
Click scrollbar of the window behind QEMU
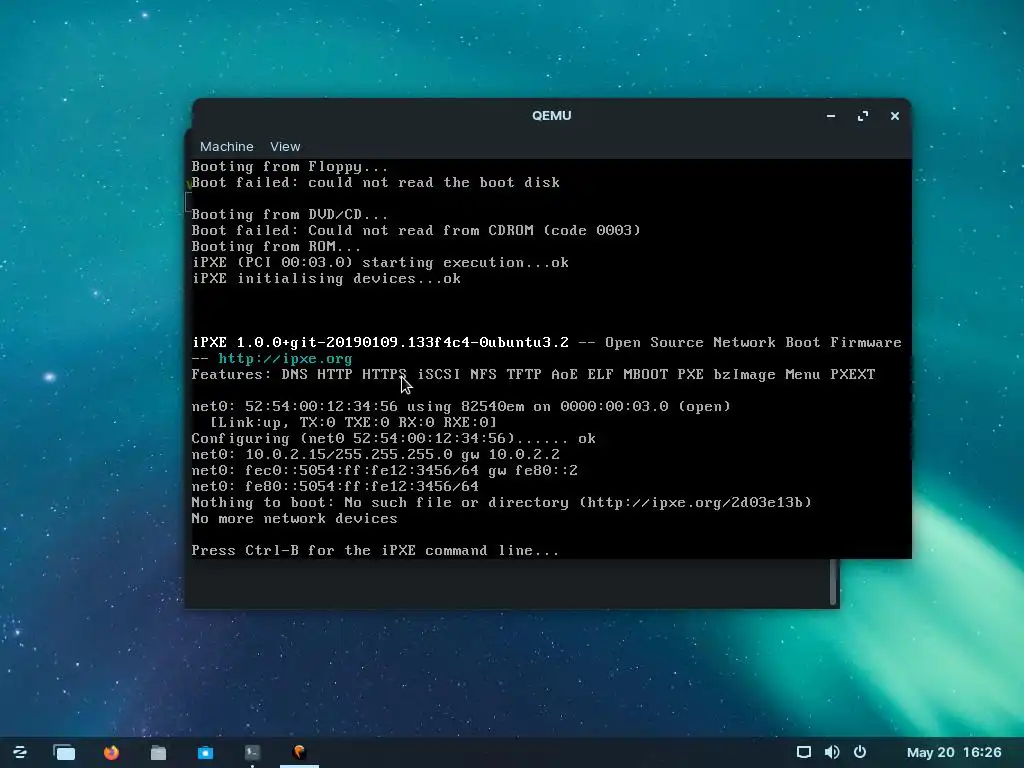coord(833,581)
